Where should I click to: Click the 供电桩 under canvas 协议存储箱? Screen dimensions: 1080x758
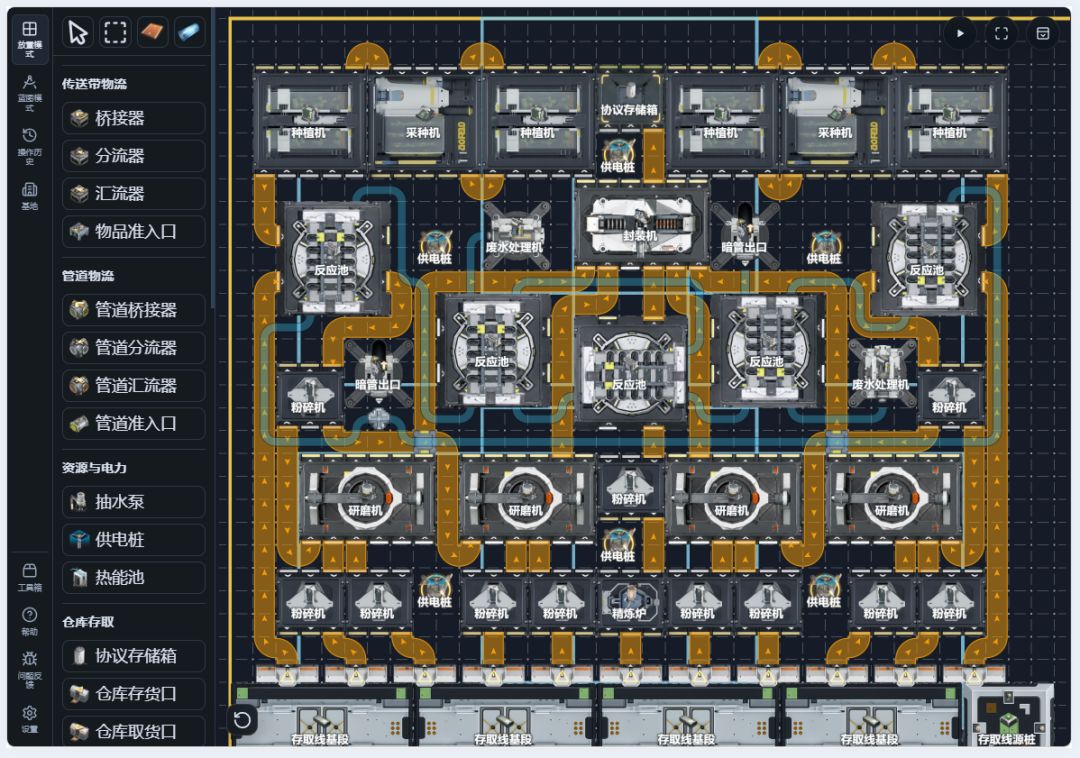618,156
